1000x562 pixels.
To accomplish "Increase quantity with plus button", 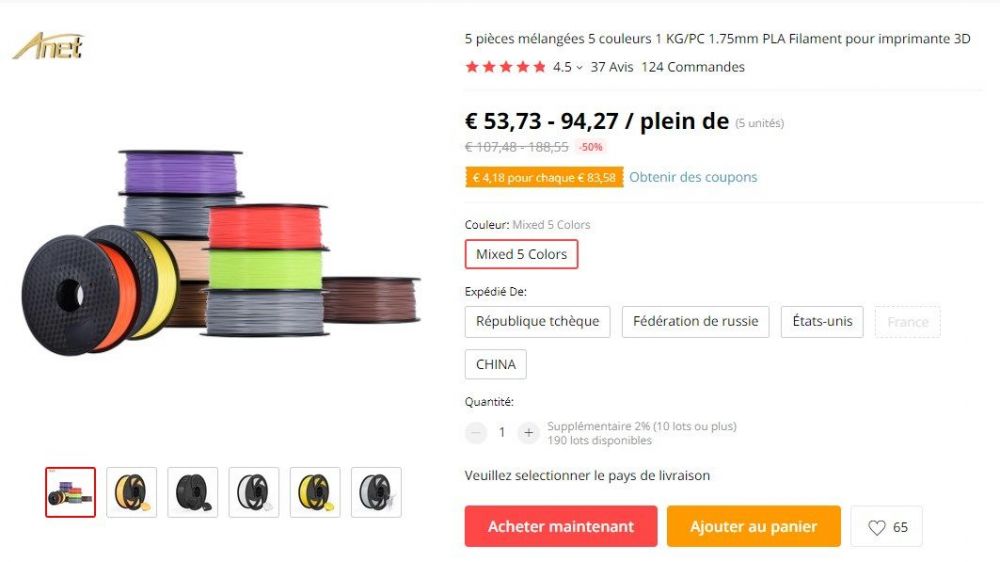I will [528, 433].
